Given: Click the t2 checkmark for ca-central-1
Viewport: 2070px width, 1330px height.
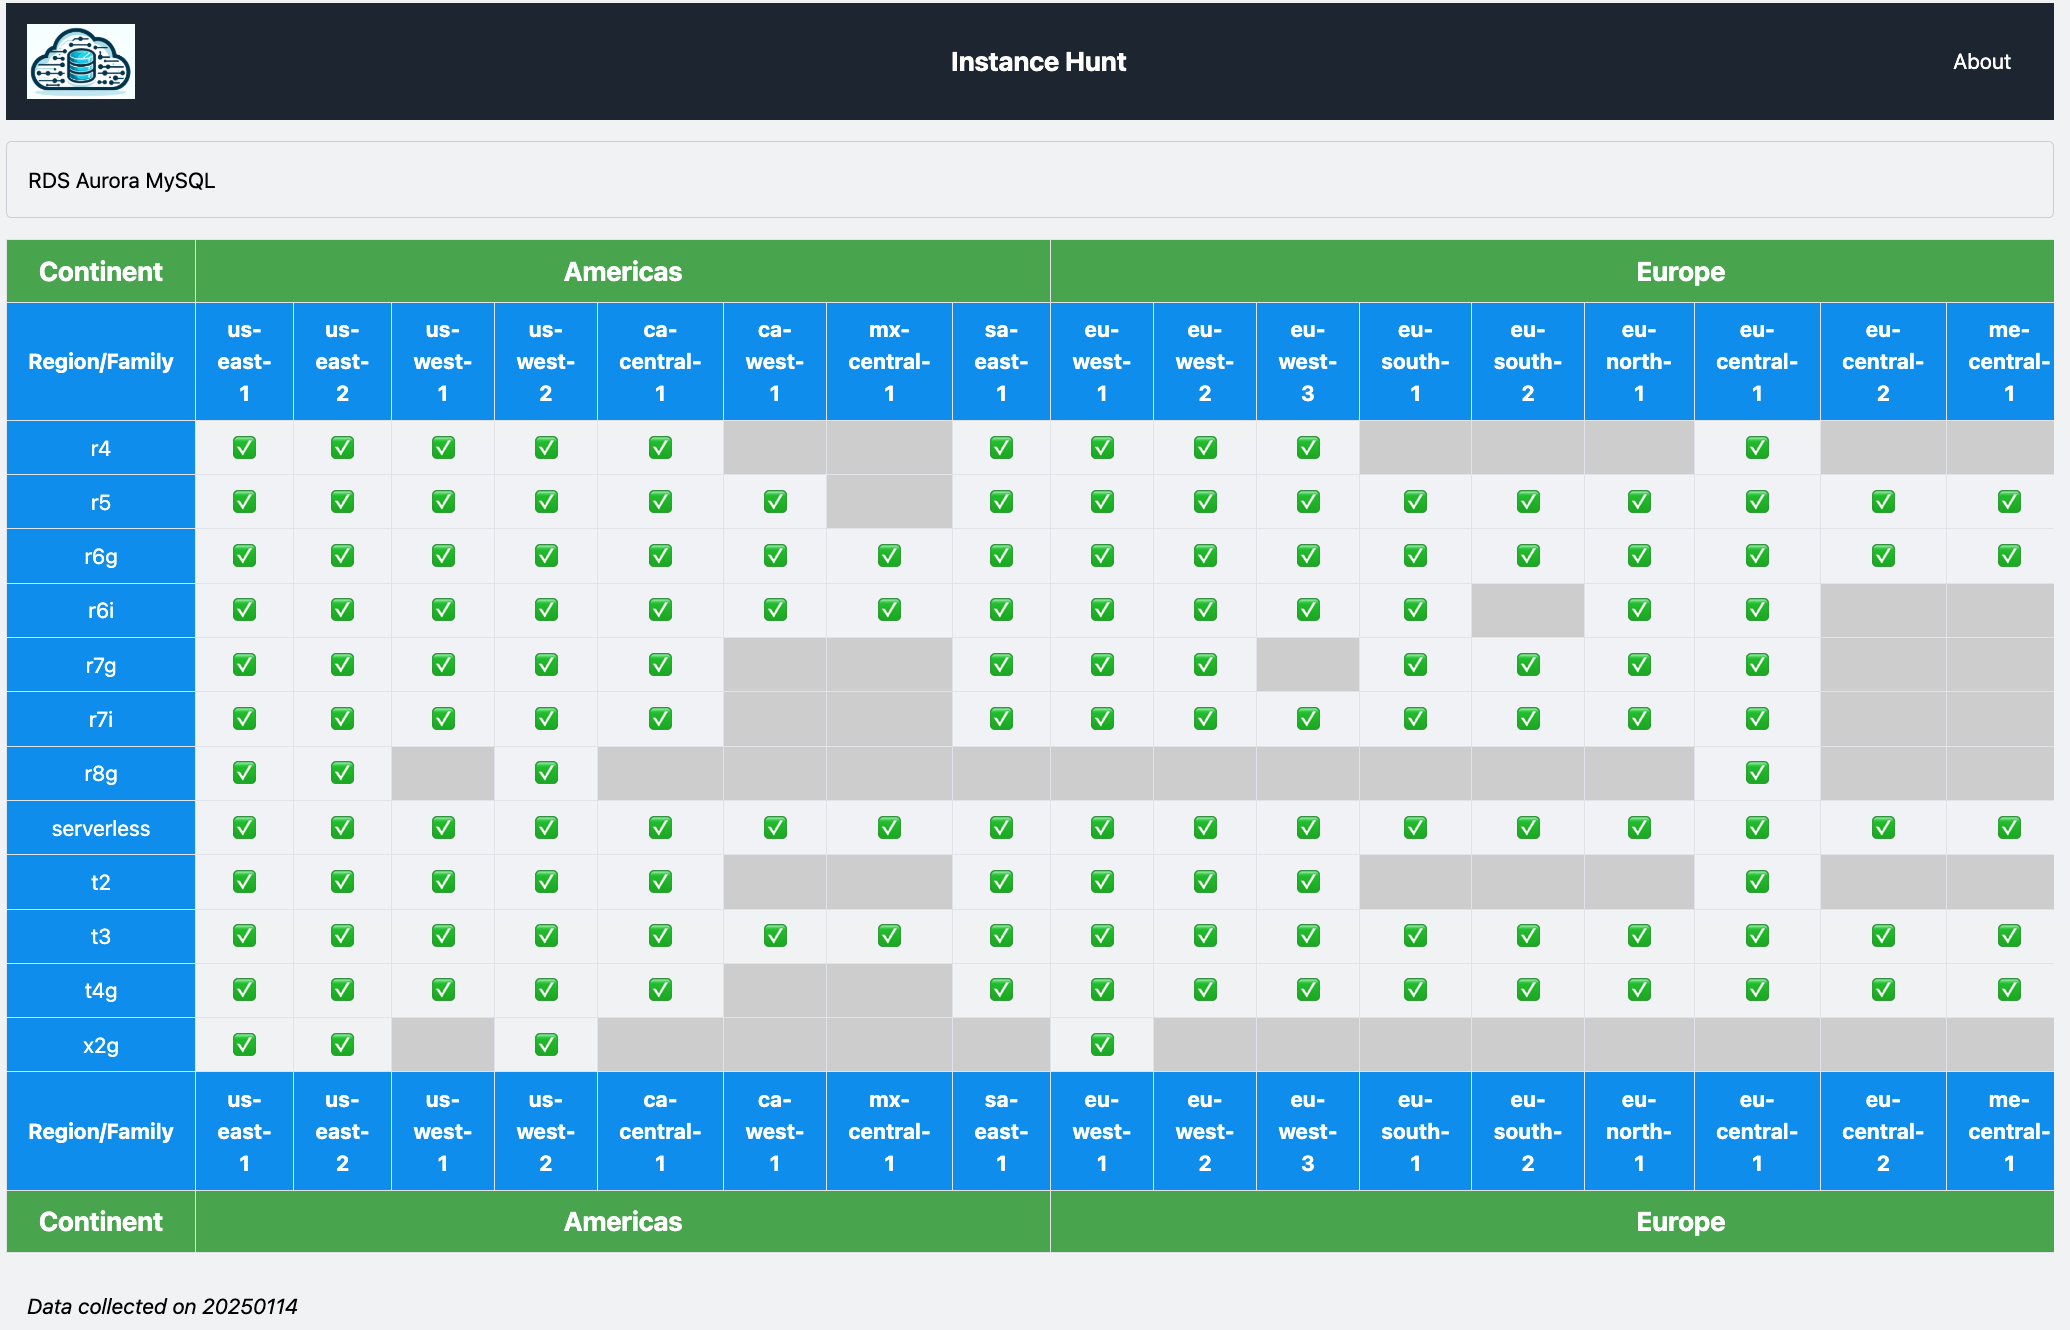Looking at the screenshot, I should (659, 882).
